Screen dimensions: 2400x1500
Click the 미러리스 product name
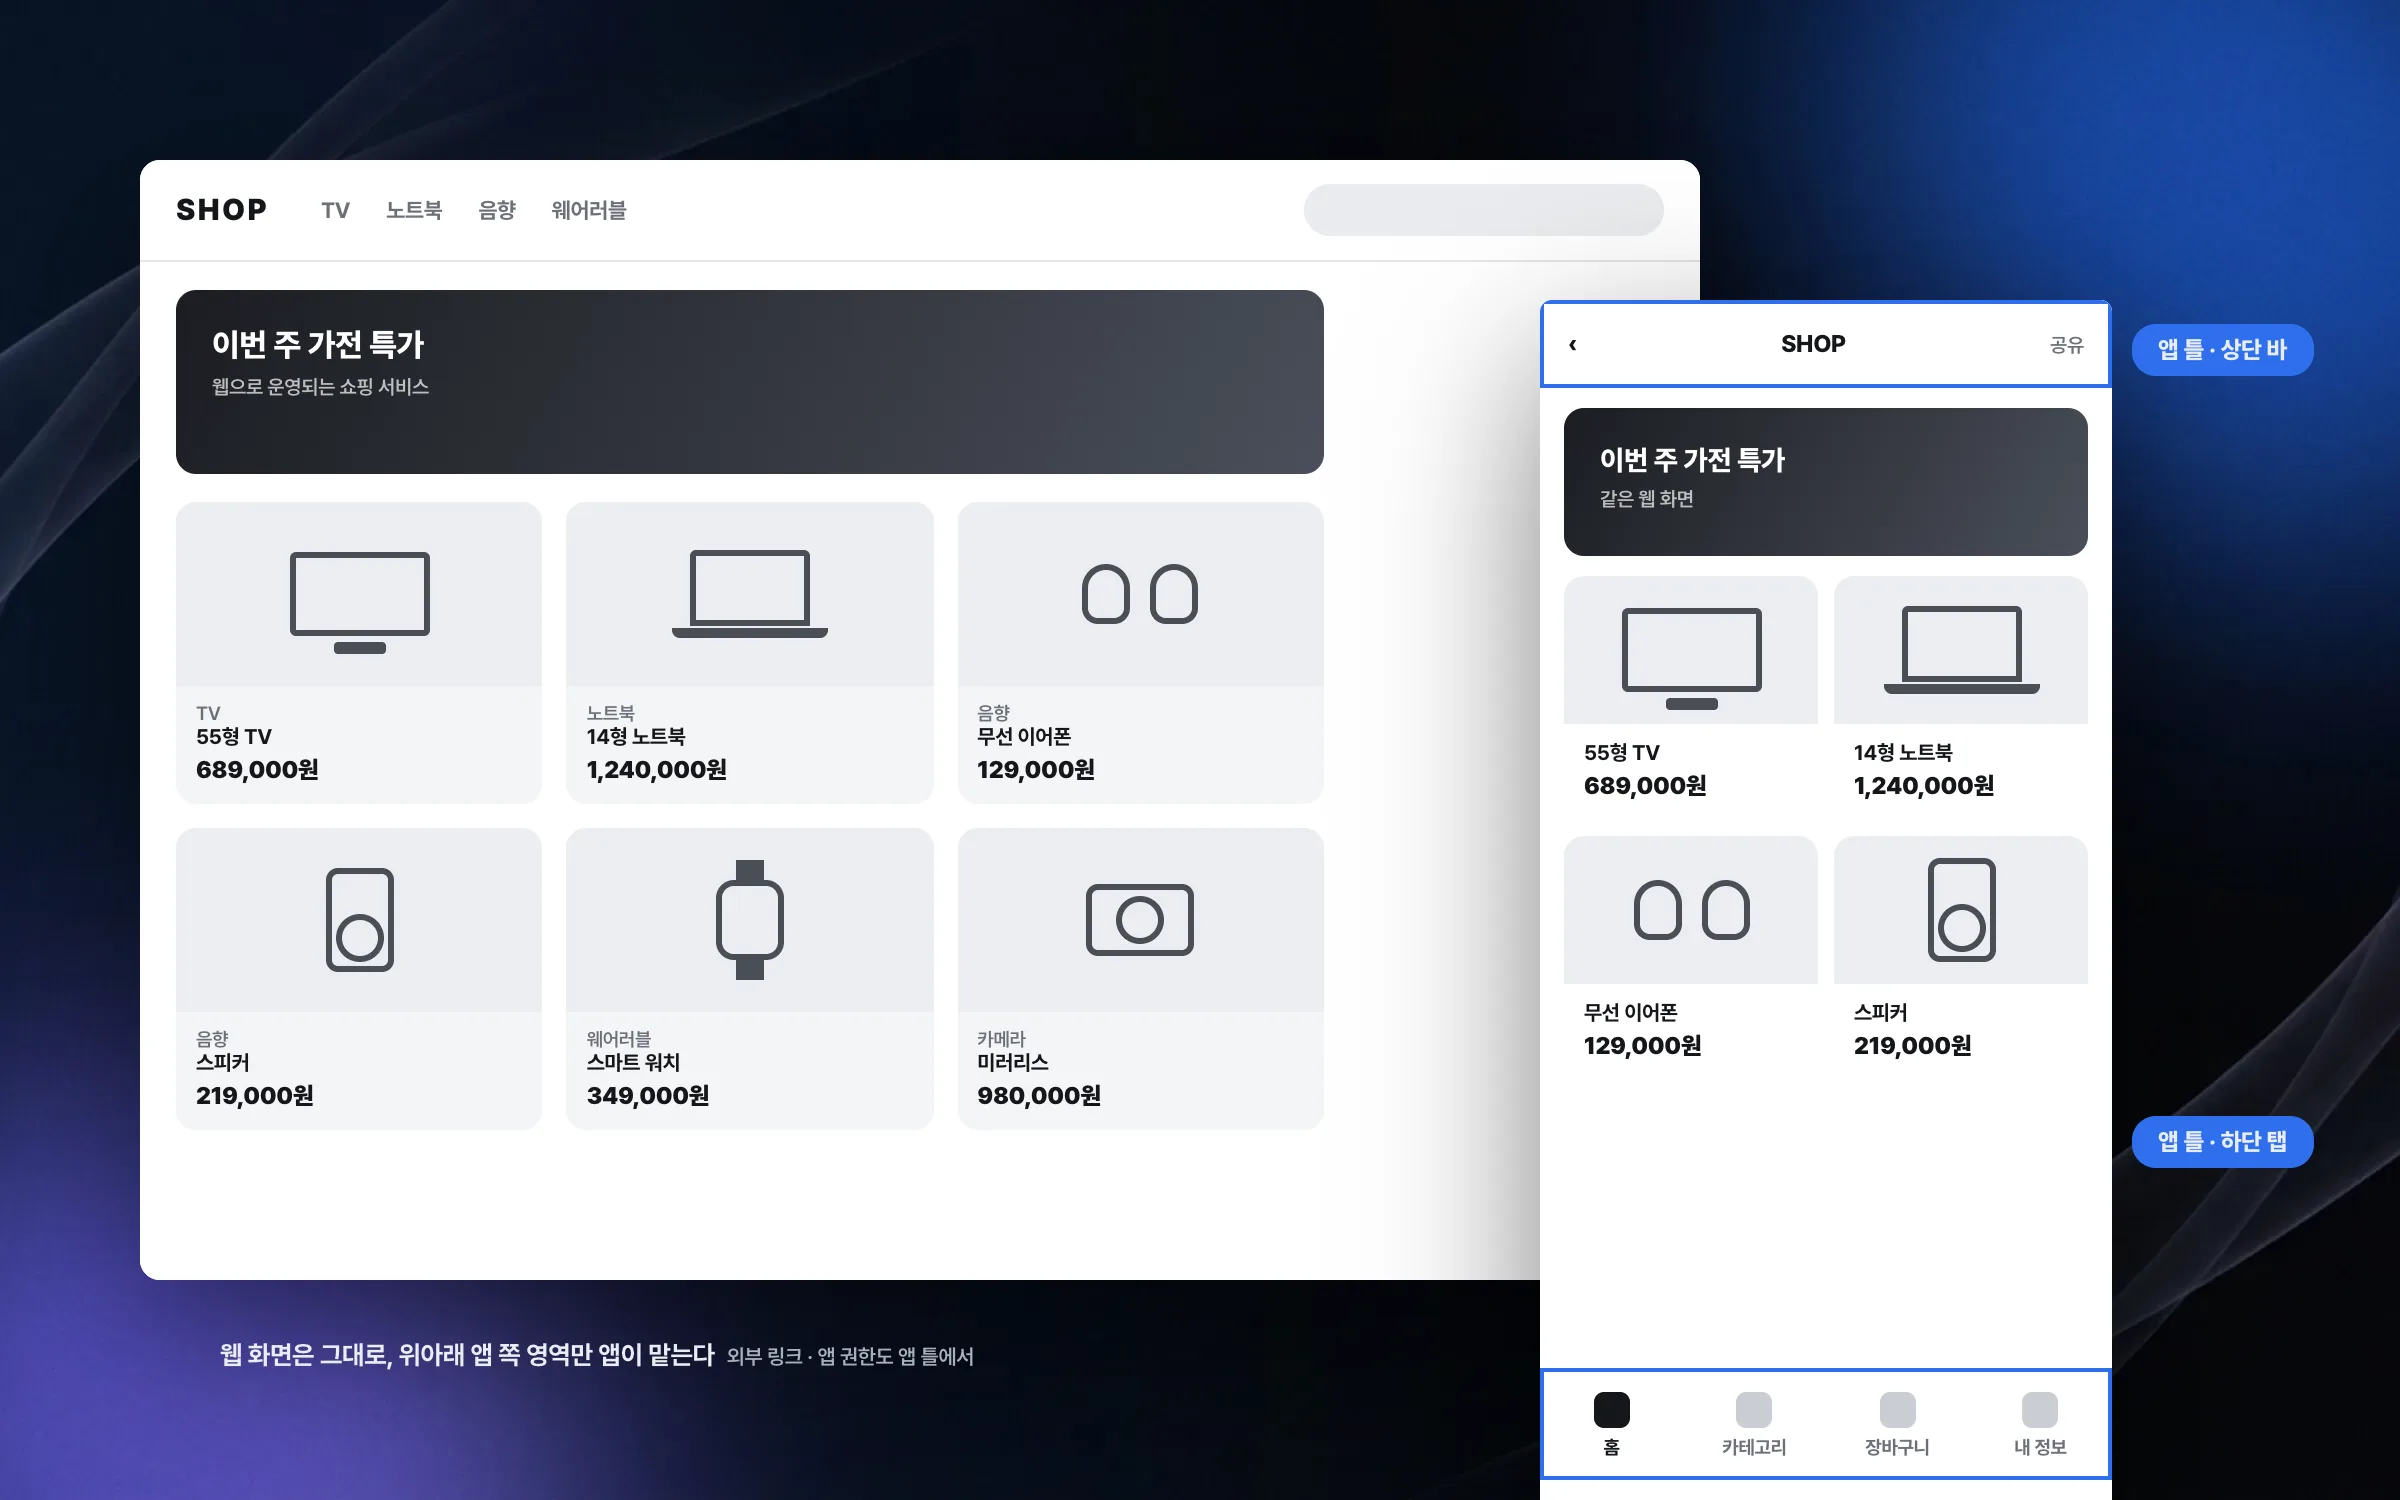click(x=1013, y=1063)
